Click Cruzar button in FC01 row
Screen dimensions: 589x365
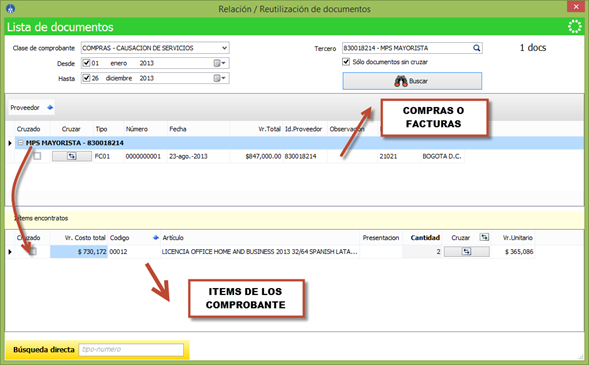point(71,156)
